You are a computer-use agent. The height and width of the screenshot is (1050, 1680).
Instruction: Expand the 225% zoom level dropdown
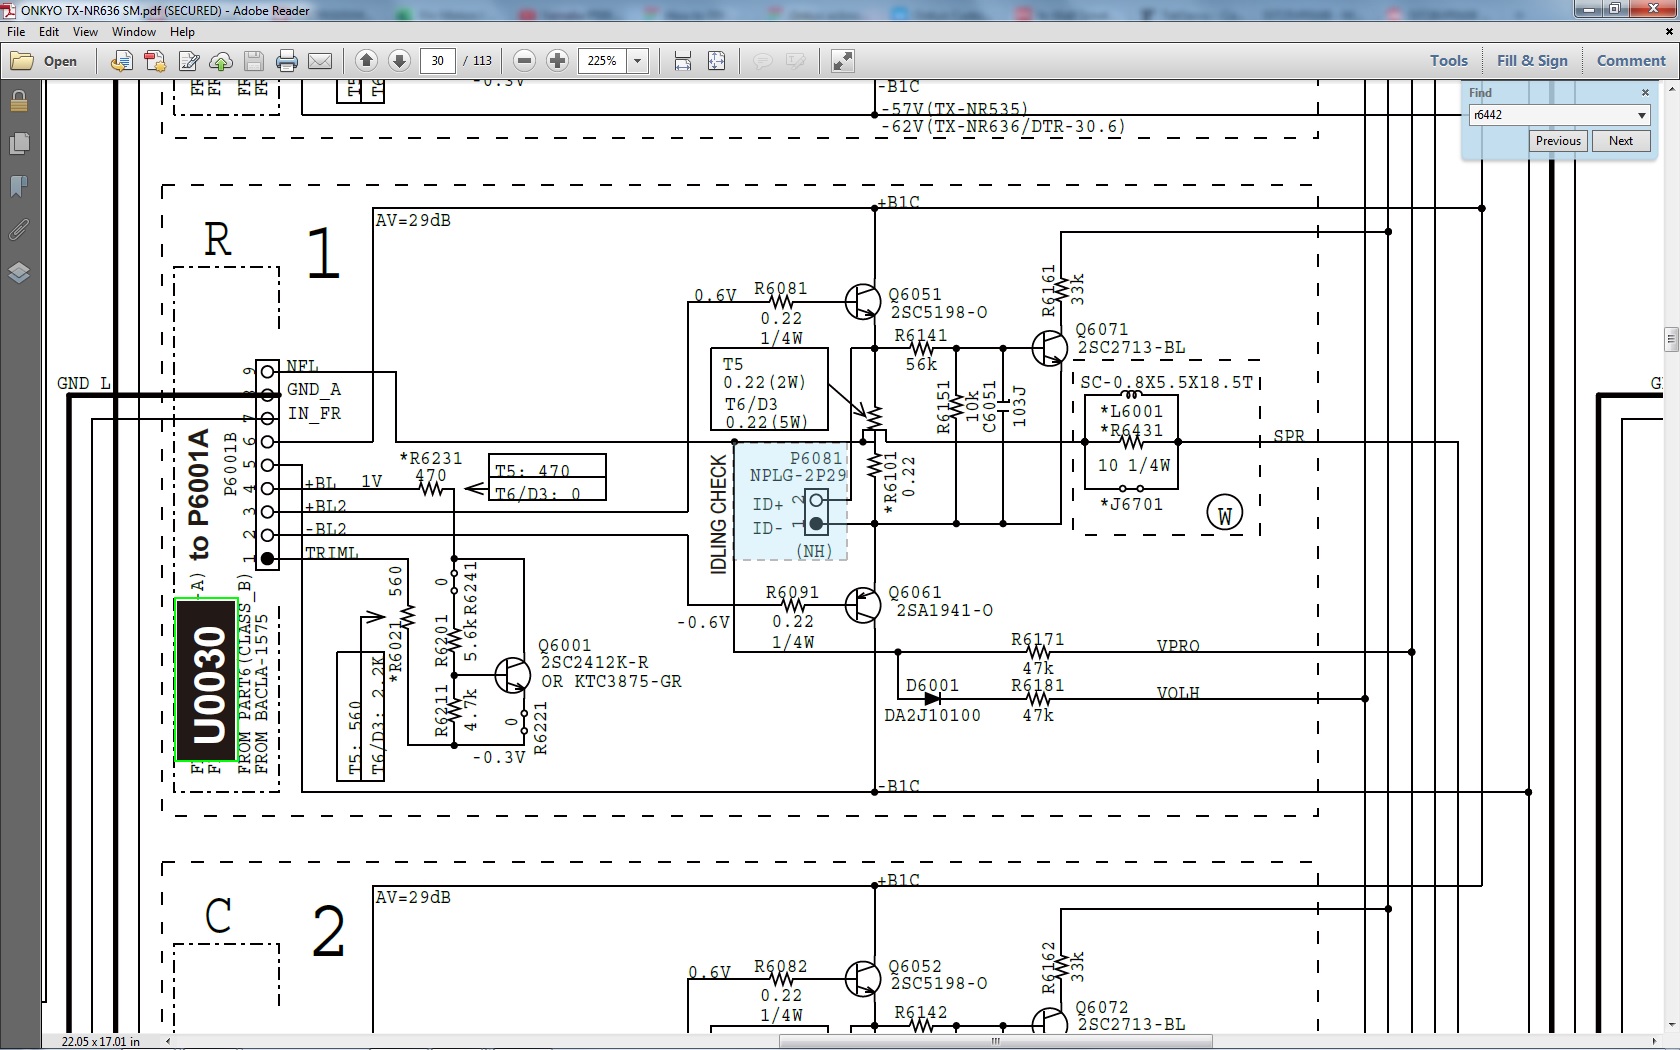pos(637,61)
